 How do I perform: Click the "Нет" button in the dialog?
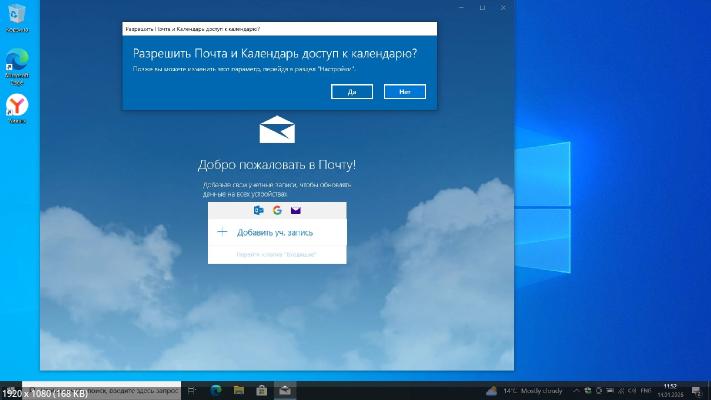[x=404, y=91]
